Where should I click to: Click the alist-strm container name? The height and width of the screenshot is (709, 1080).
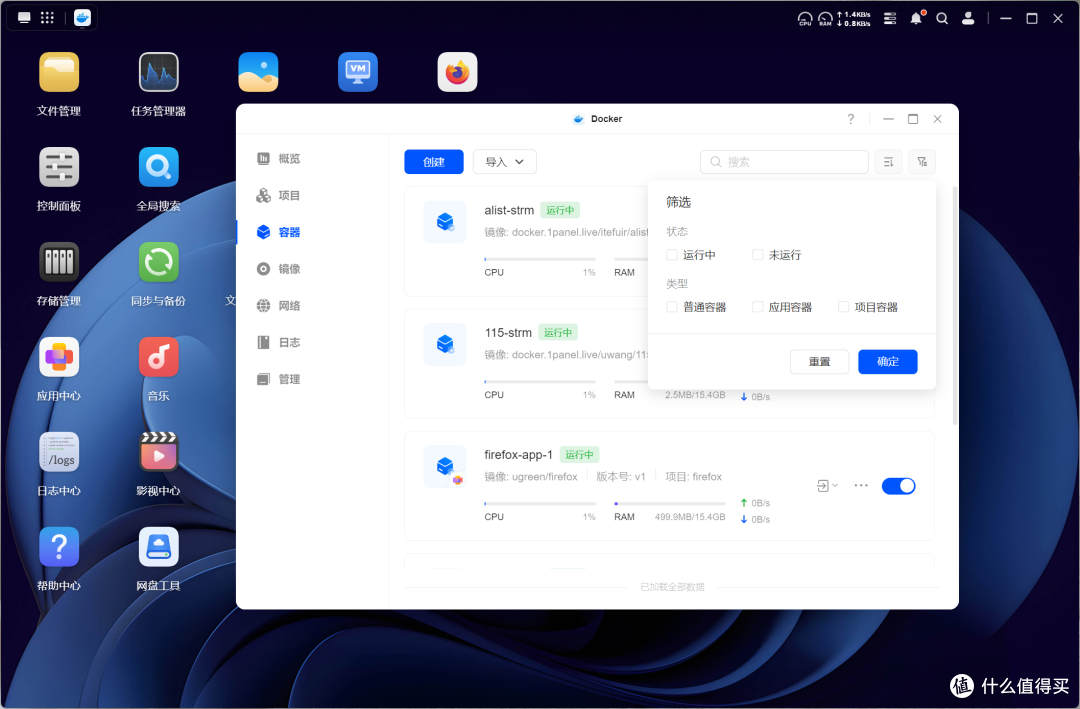pos(509,210)
